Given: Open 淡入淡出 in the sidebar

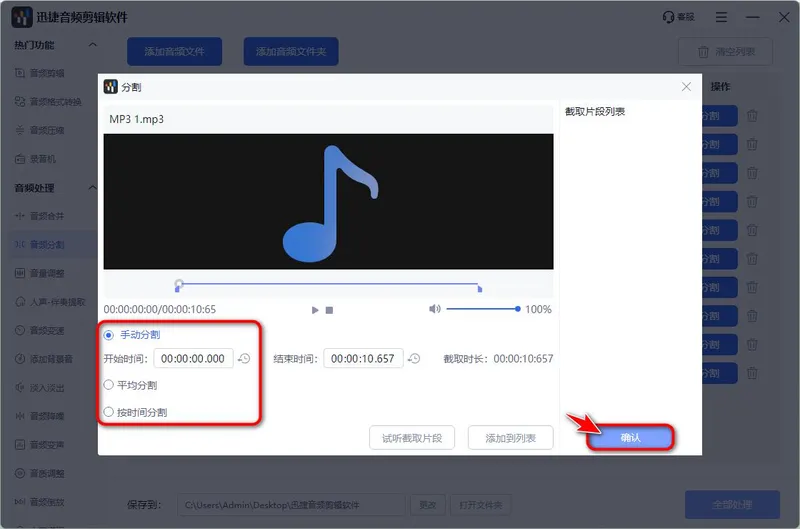Looking at the screenshot, I should 40,388.
